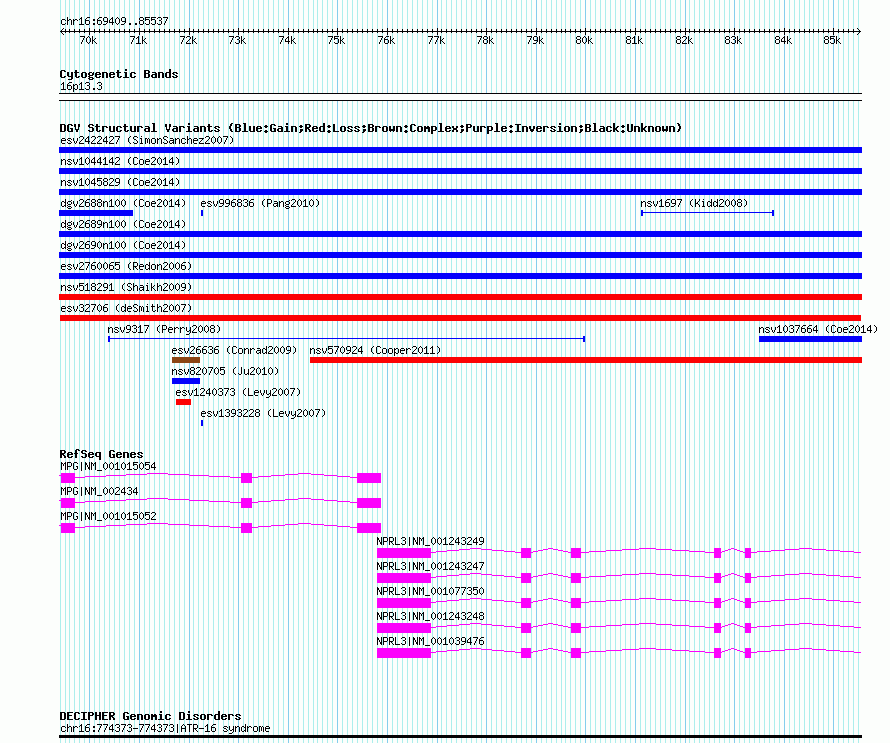Open the MPG|NM_001015052 transcript label

[108, 517]
